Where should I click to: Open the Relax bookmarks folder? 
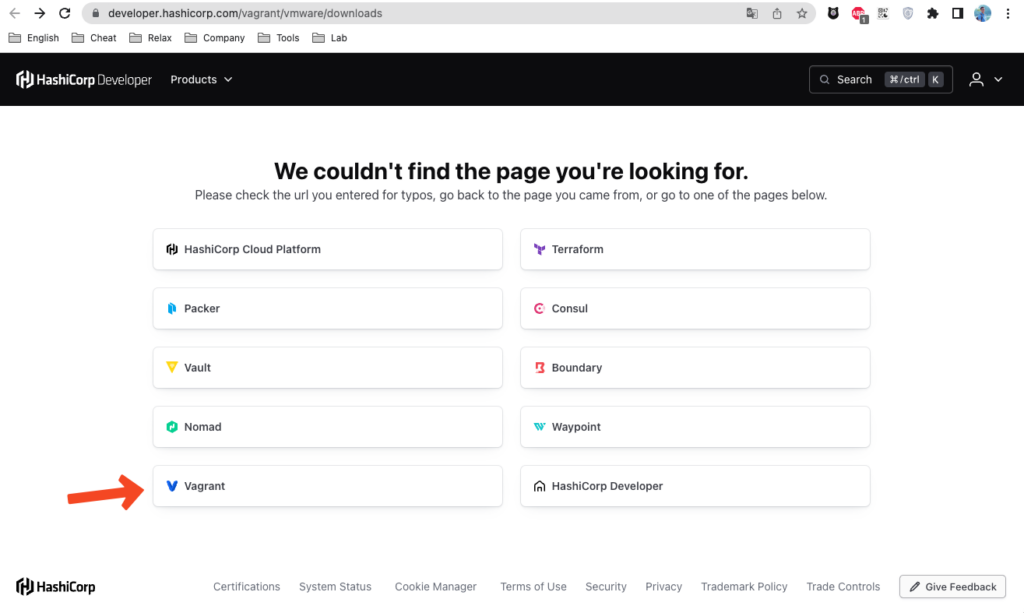[x=151, y=38]
